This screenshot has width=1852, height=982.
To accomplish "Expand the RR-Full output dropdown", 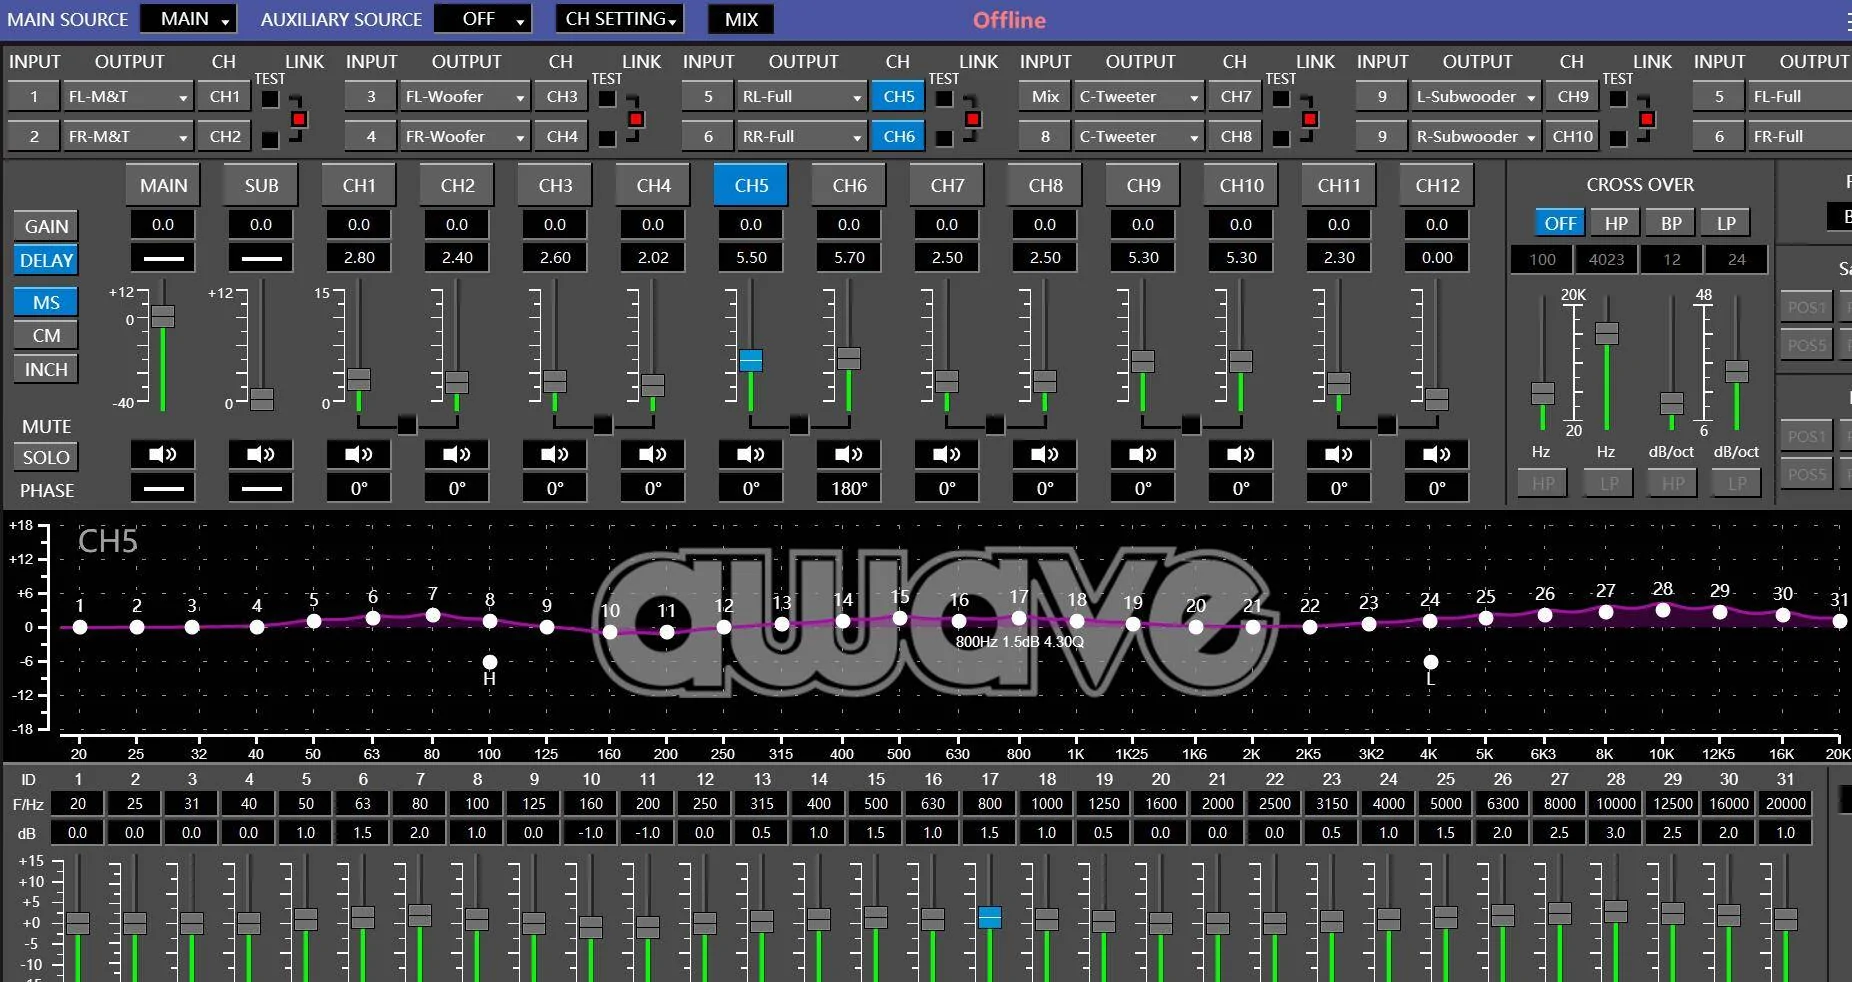I will [x=800, y=137].
